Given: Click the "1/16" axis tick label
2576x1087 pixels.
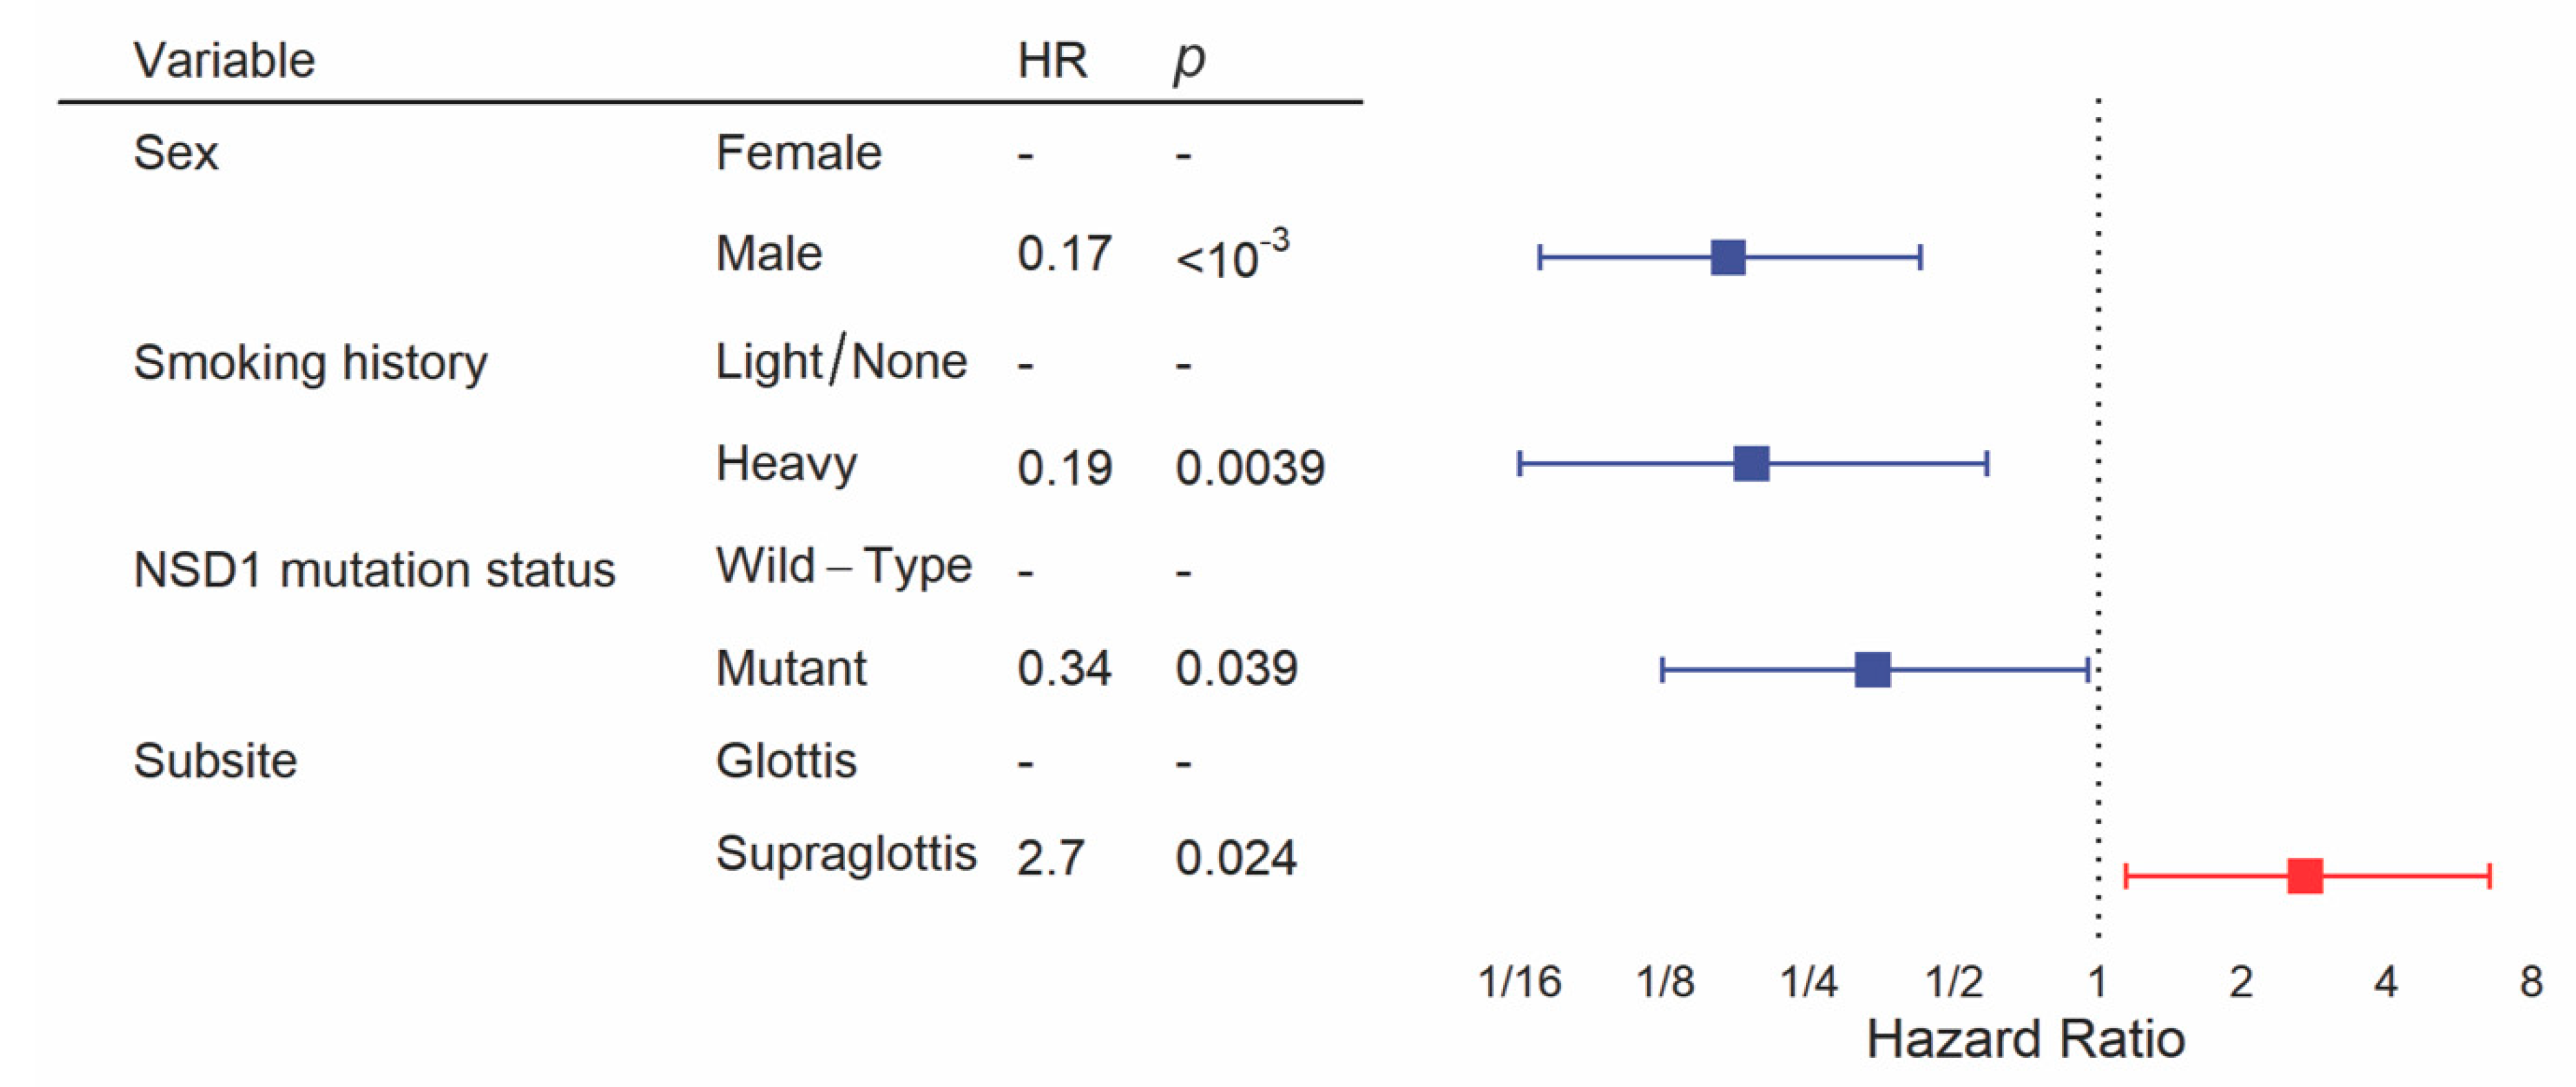Looking at the screenshot, I should pos(1519,982).
